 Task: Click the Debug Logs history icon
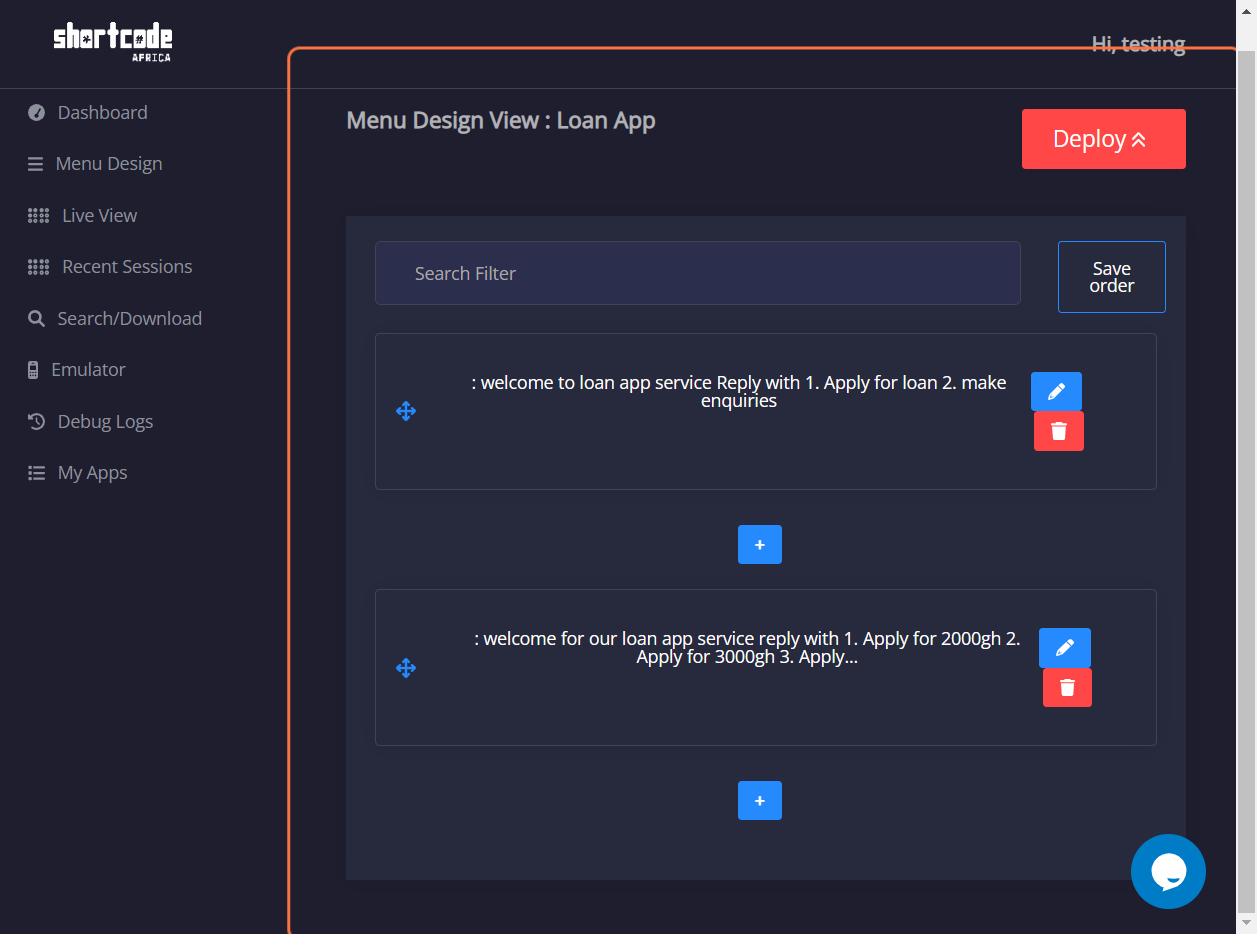(37, 422)
